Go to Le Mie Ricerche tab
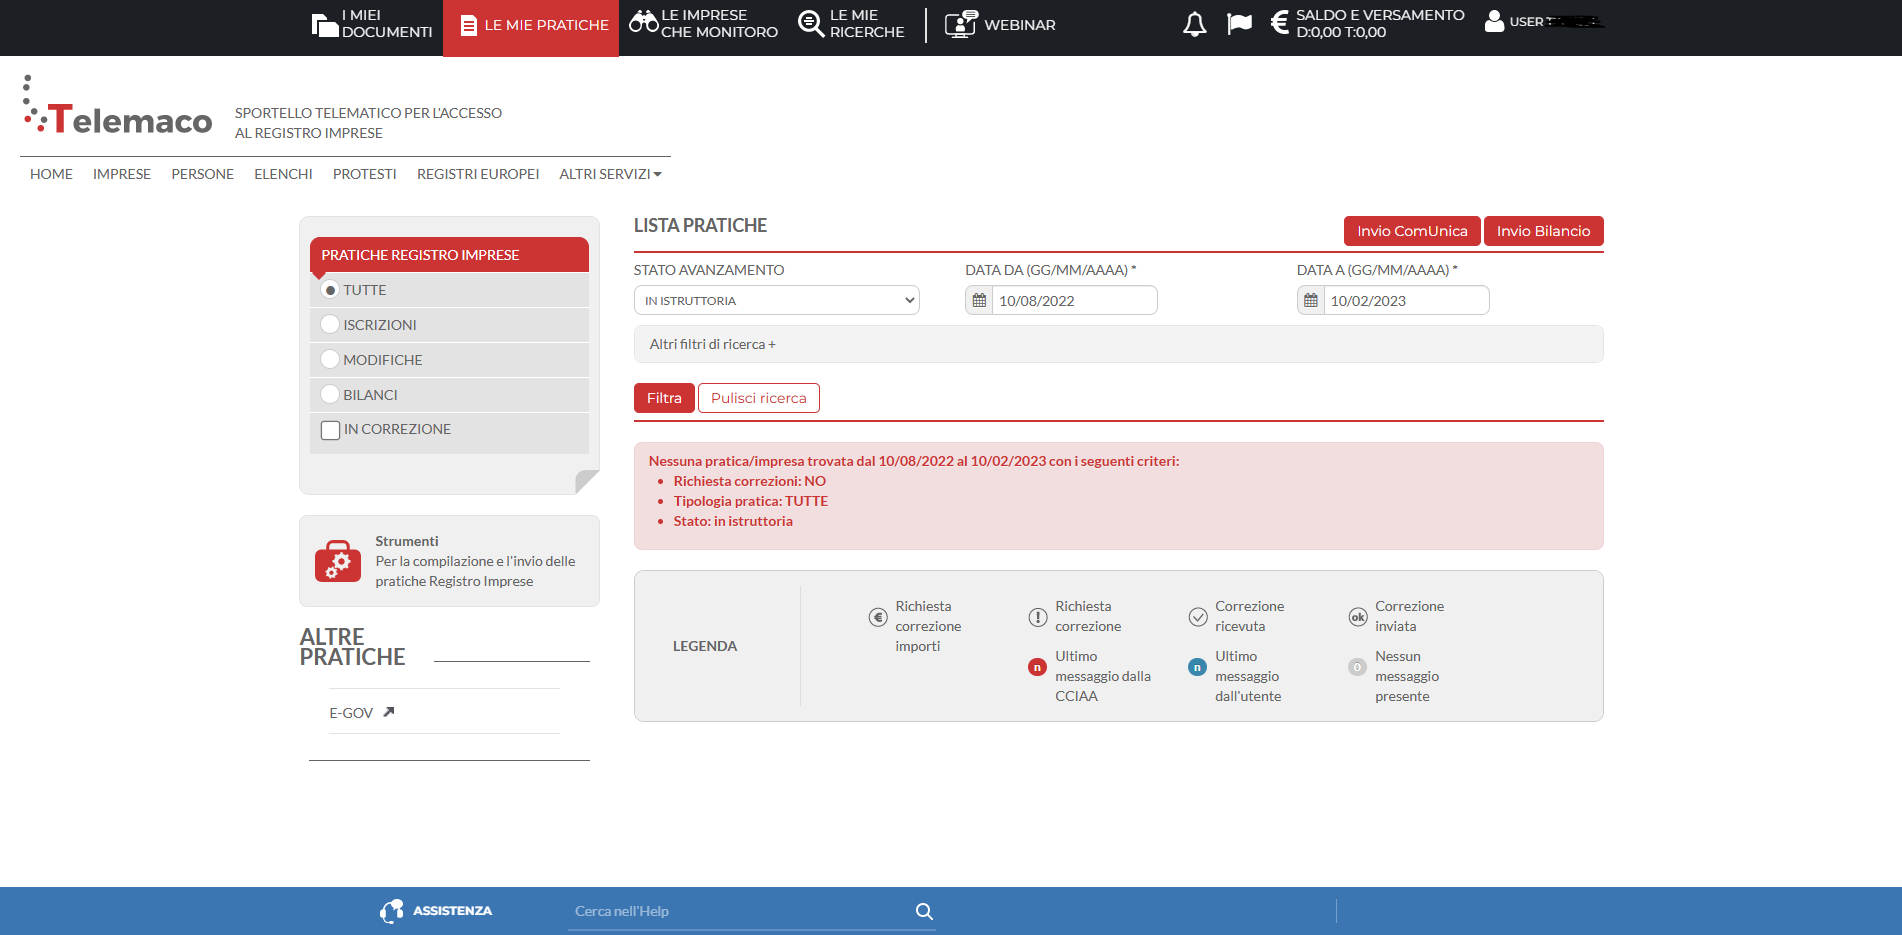 [x=852, y=24]
